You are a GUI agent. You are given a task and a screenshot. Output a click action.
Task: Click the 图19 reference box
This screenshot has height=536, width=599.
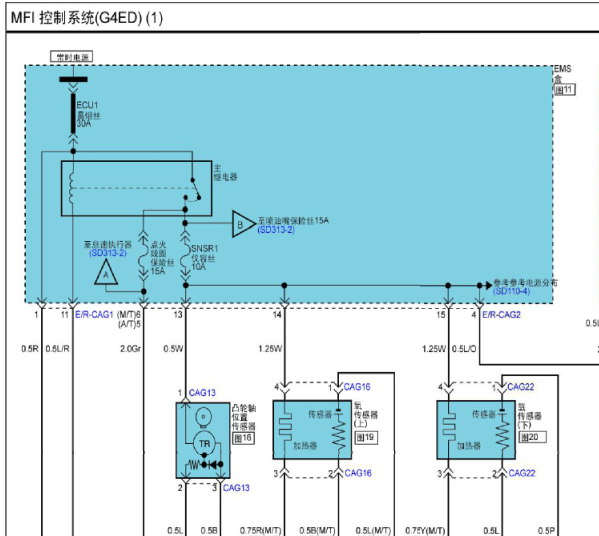pyautogui.click(x=366, y=437)
